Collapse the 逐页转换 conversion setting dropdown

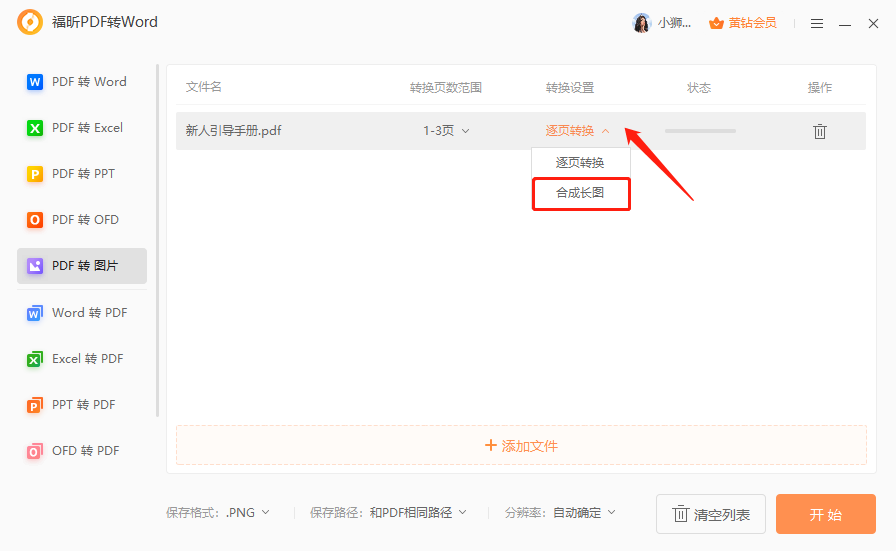(578, 131)
